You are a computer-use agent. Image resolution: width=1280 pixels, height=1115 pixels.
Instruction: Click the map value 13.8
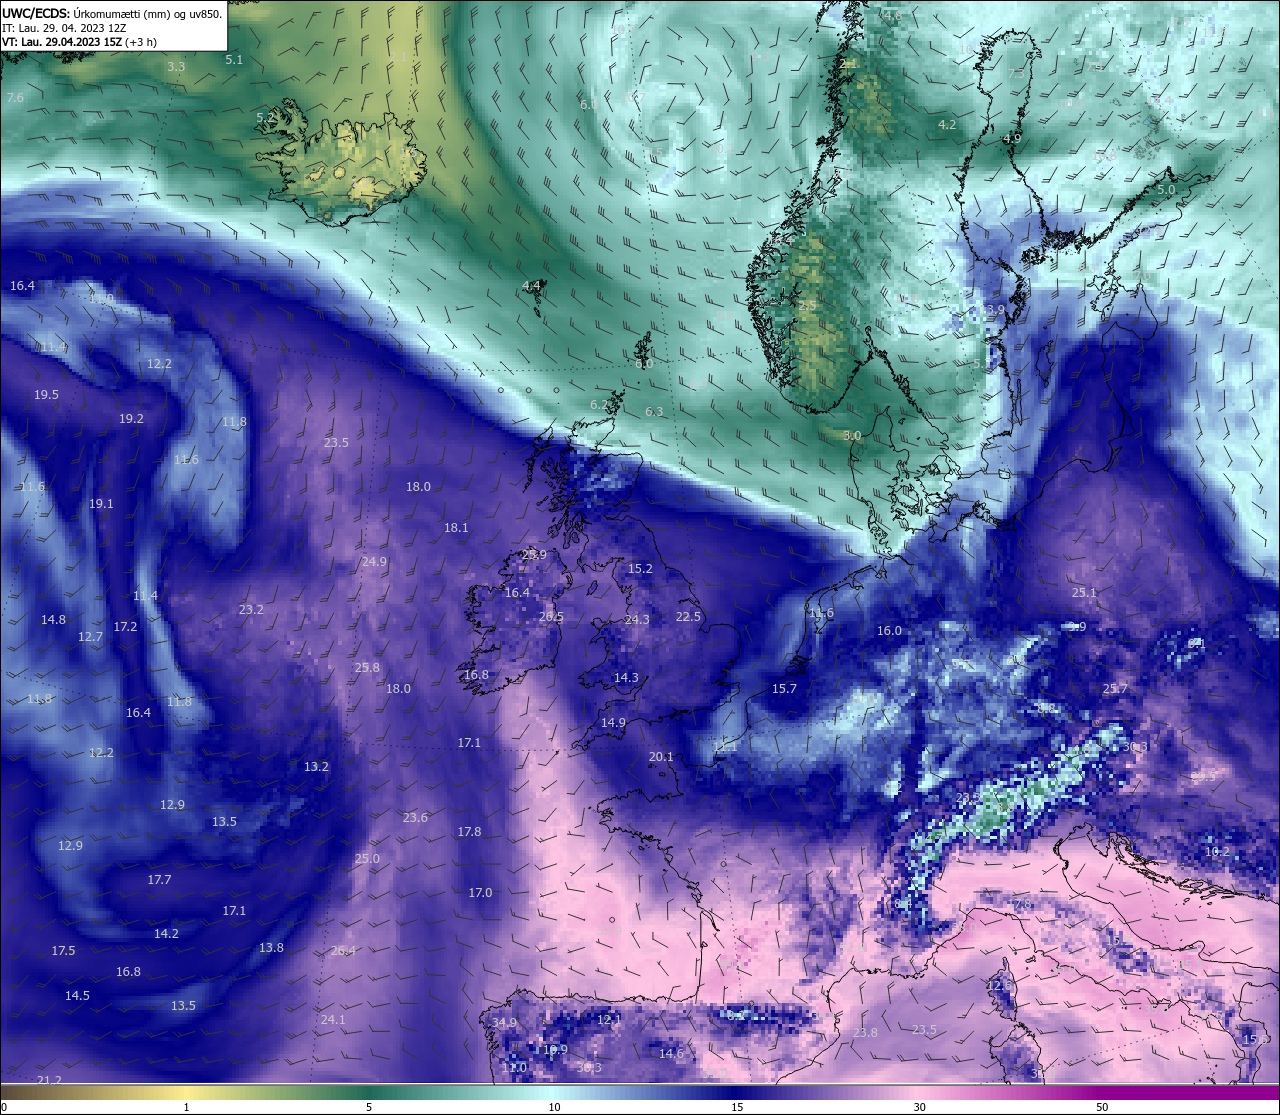tap(271, 948)
